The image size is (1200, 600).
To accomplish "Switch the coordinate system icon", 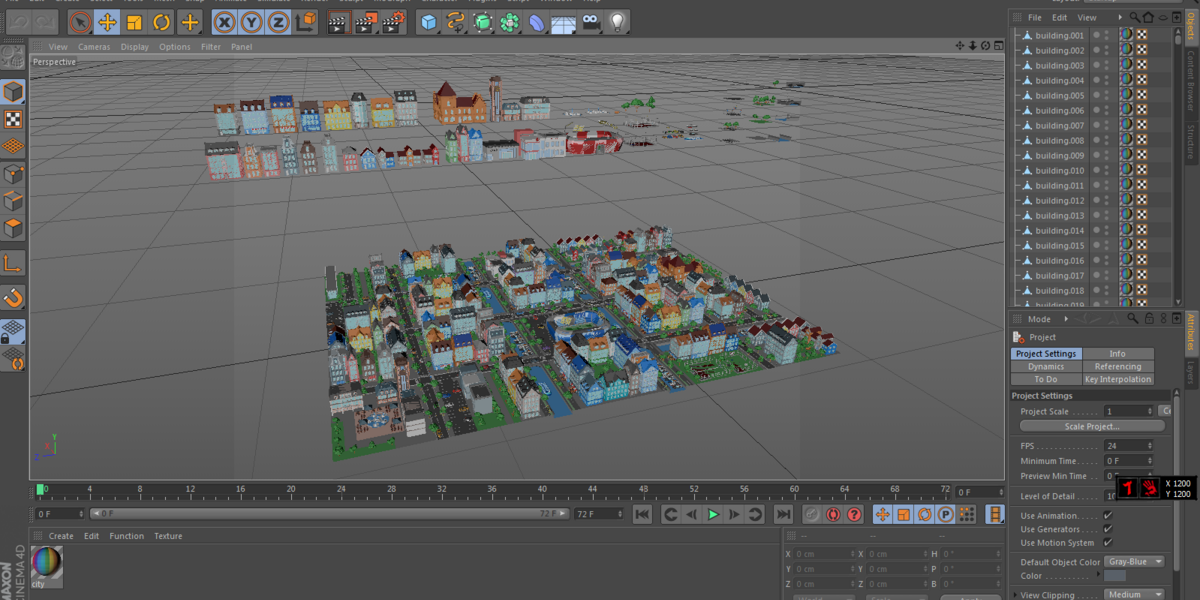I will coord(306,21).
